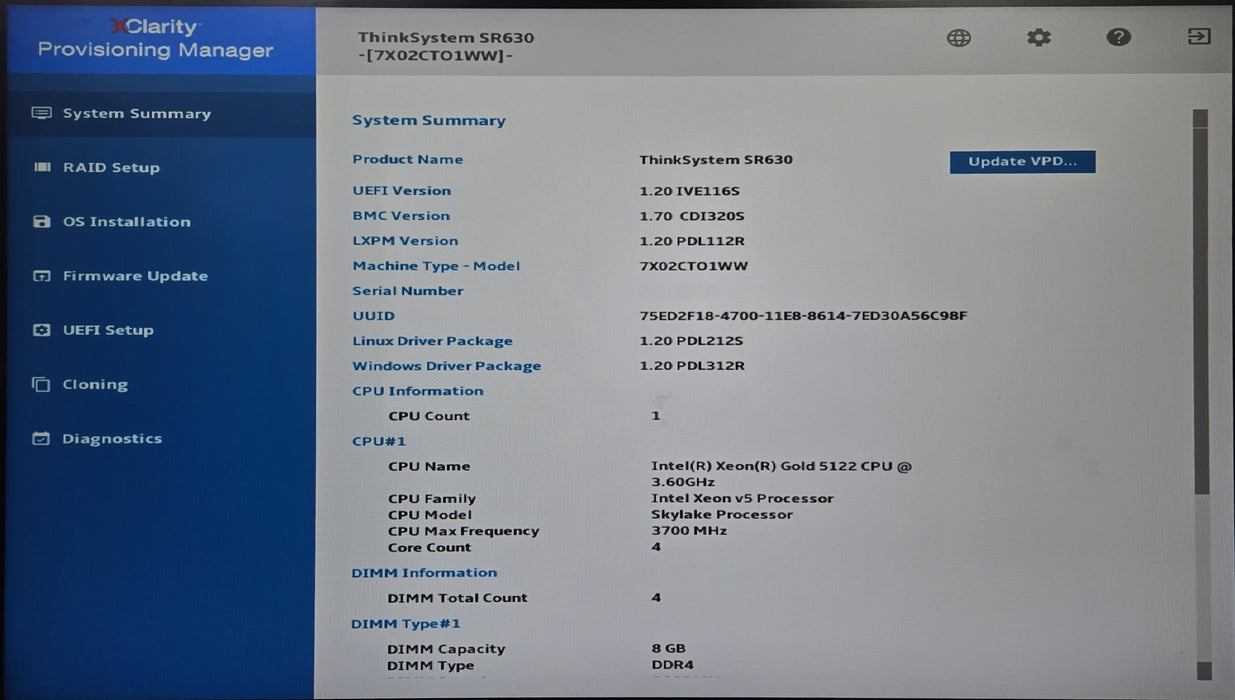Screen dimensions: 1235x700
Task: Click the ThinkSystem SR630 header title
Action: [x=446, y=38]
